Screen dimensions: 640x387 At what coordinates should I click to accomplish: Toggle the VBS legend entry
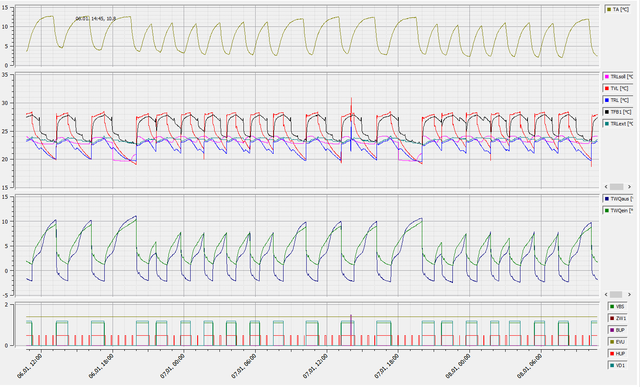(x=617, y=307)
